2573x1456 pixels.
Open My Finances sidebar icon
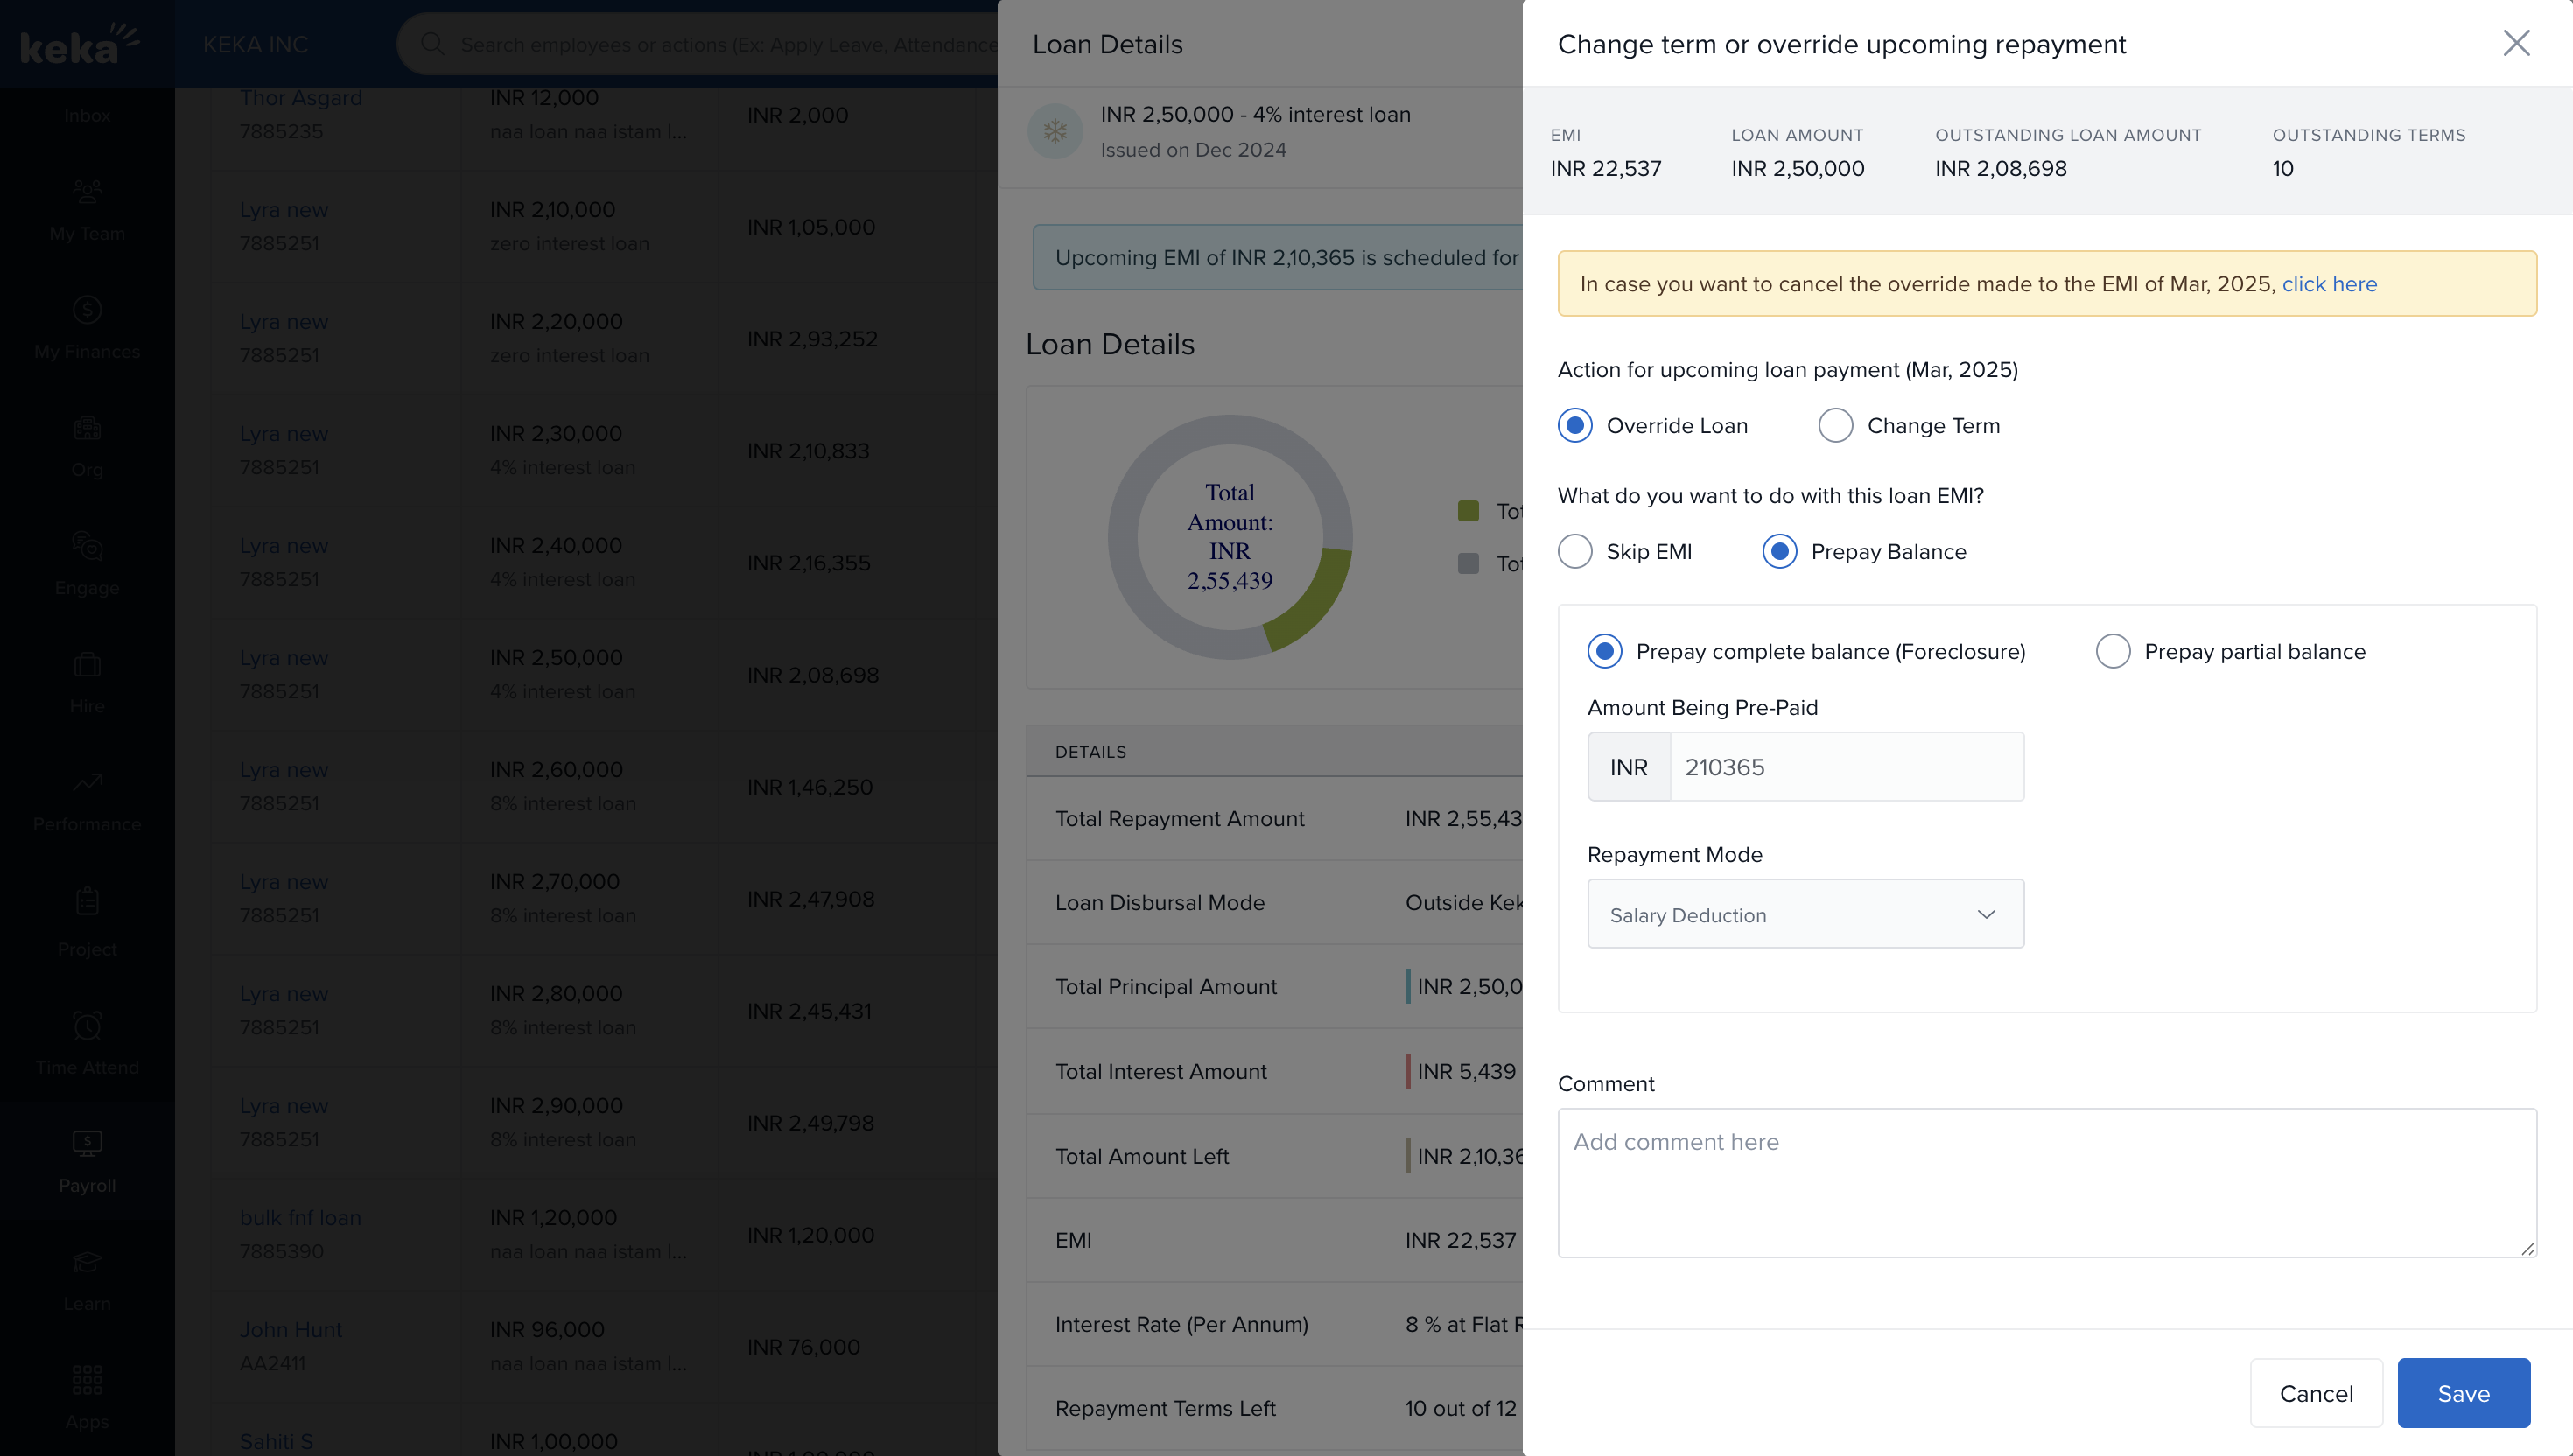tap(87, 310)
